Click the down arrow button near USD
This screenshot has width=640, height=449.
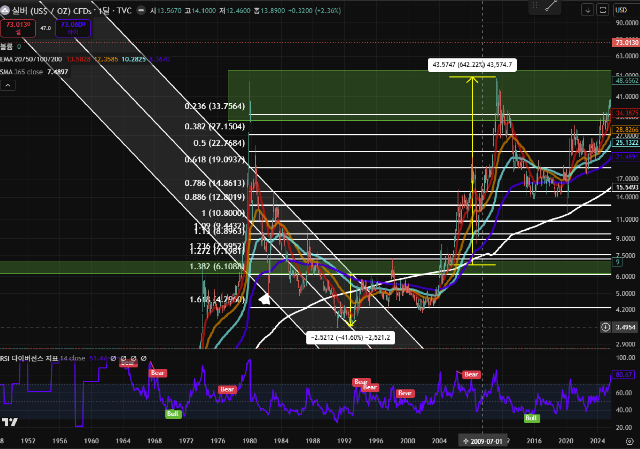coord(587,10)
